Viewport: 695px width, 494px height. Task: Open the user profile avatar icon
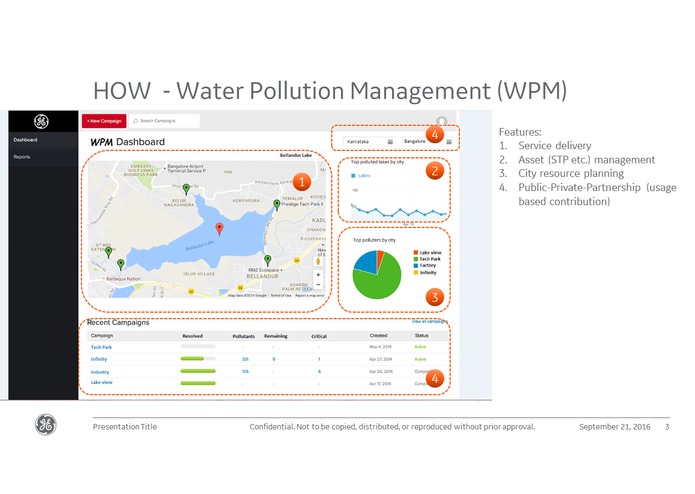[x=441, y=121]
